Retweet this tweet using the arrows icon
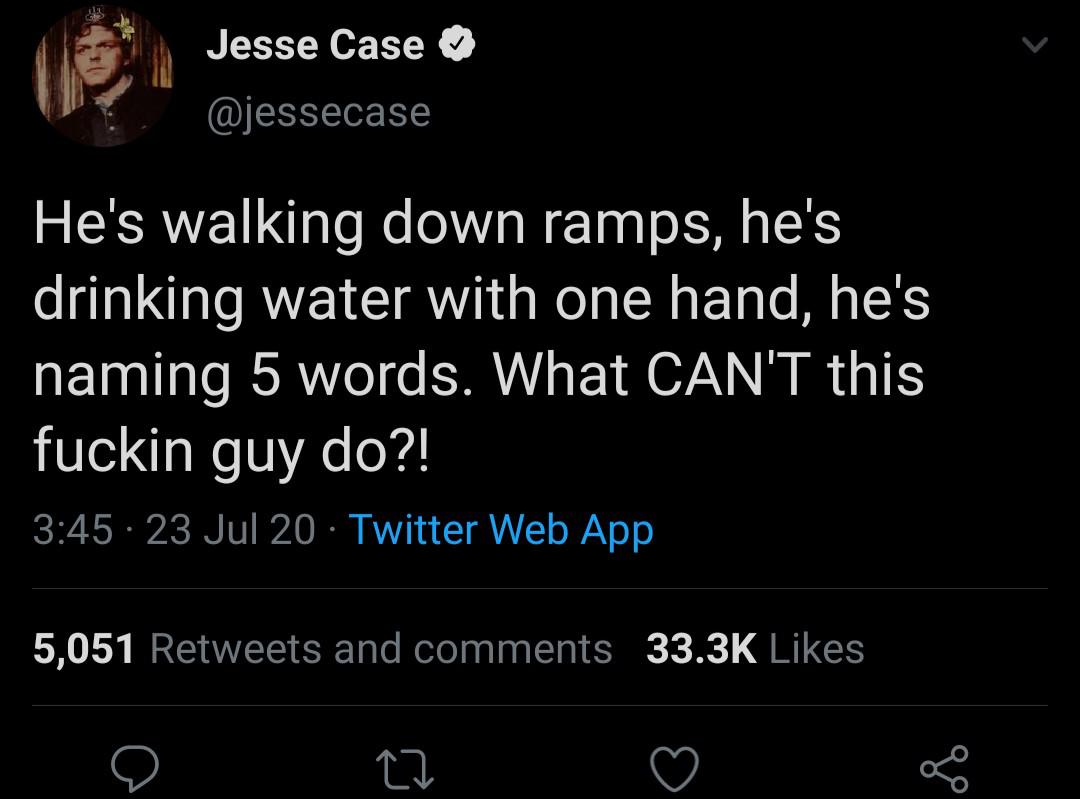This screenshot has width=1080, height=799. 407,768
